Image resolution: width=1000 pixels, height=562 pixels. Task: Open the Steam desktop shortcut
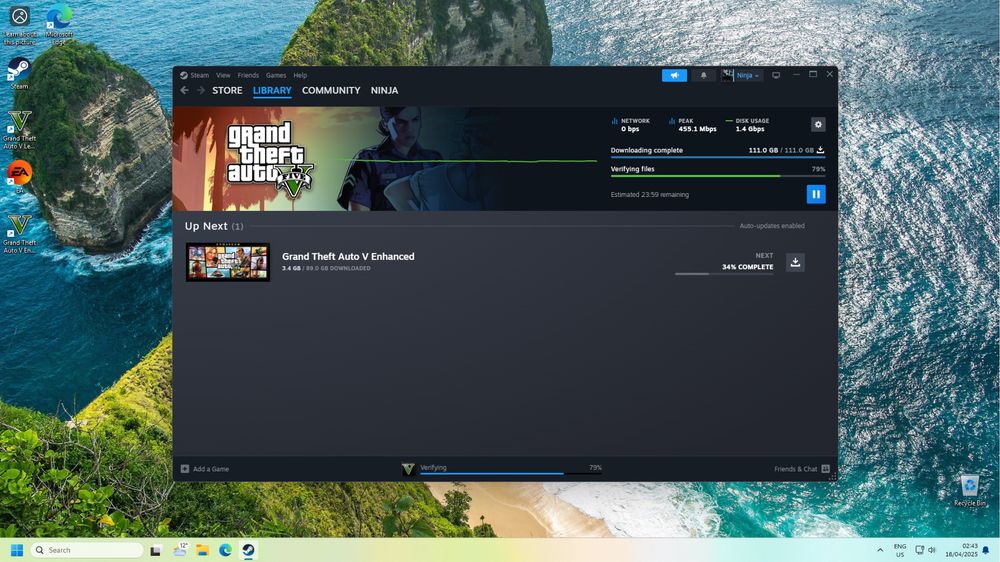coord(19,73)
